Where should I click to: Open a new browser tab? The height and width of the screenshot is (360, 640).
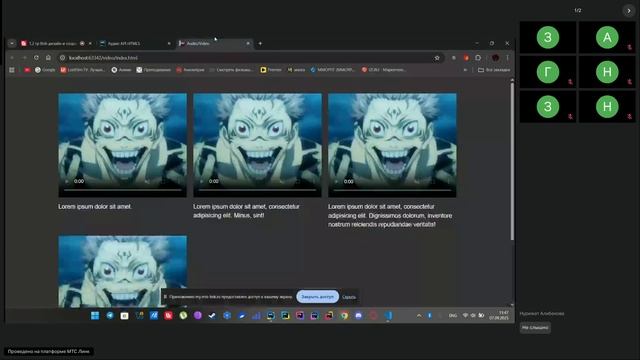[x=260, y=43]
